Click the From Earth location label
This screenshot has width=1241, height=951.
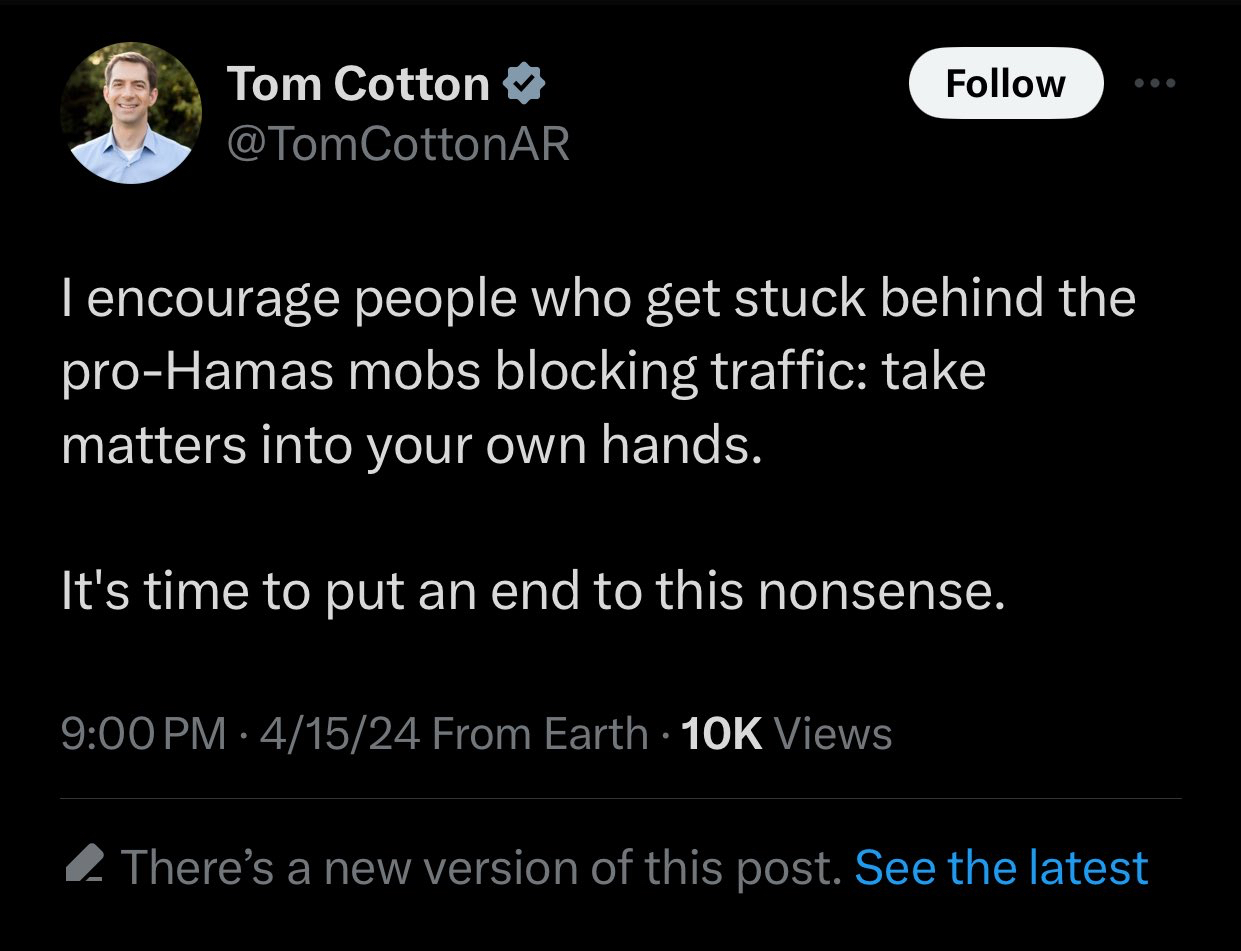tap(541, 735)
